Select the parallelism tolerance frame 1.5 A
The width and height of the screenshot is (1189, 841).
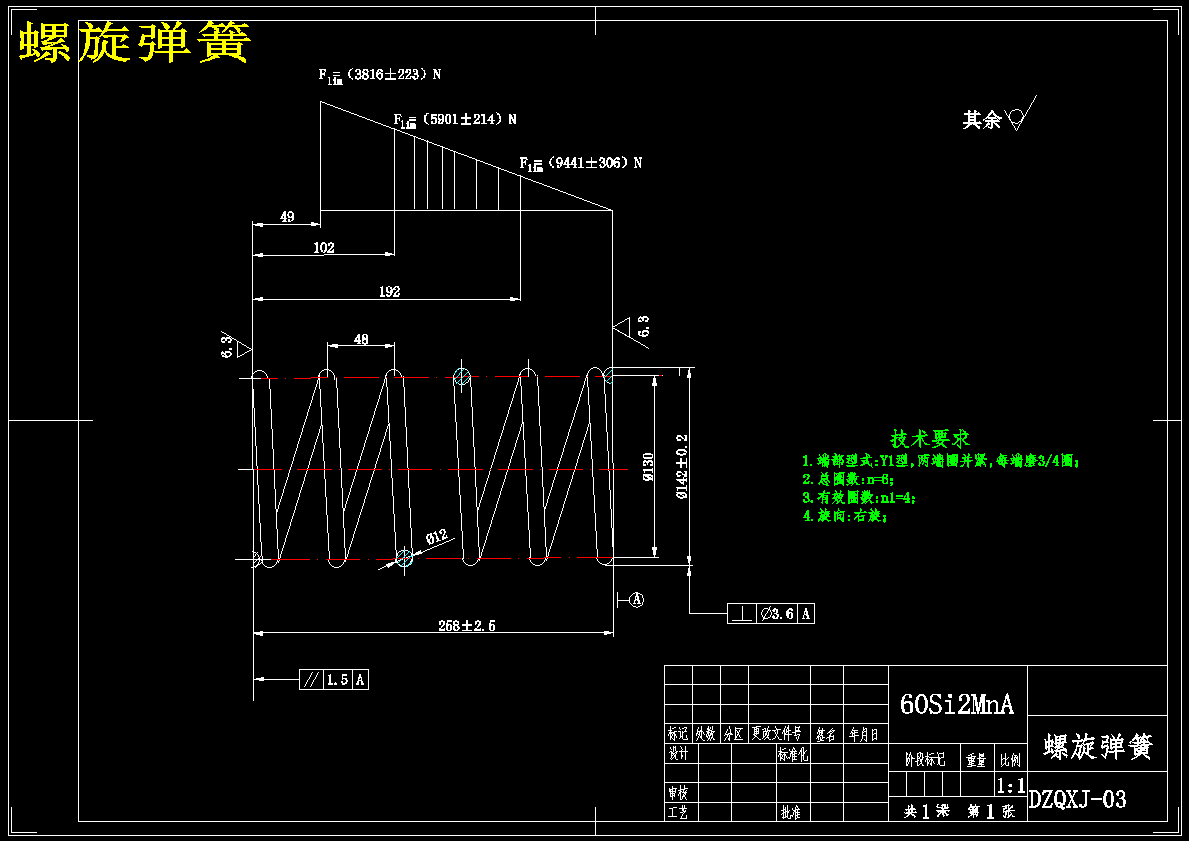point(334,679)
